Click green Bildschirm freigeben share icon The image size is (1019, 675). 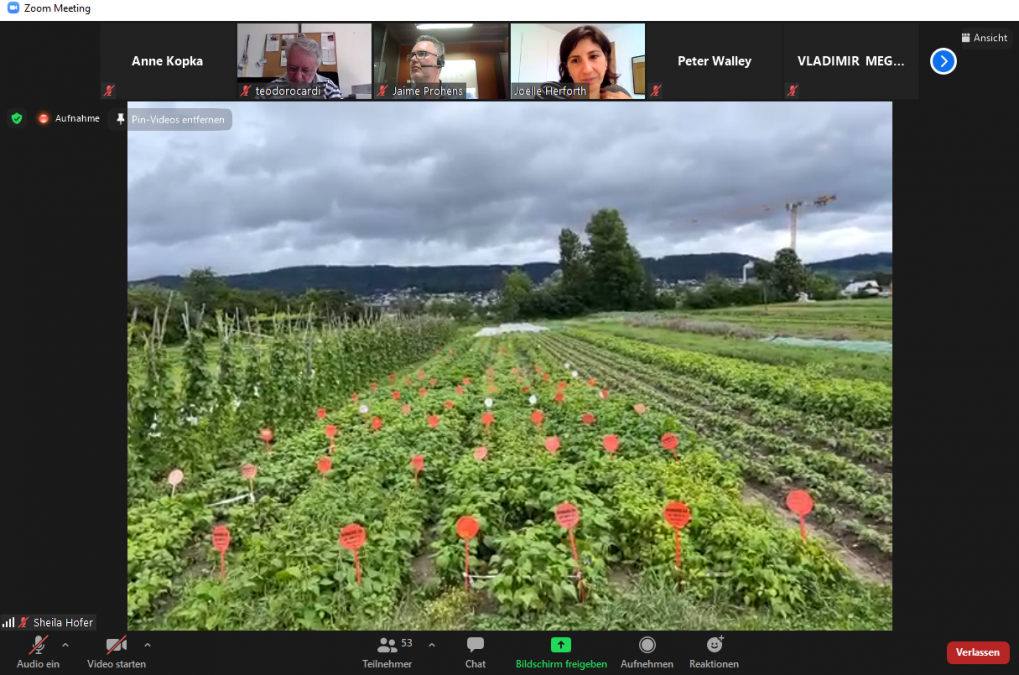(x=561, y=646)
